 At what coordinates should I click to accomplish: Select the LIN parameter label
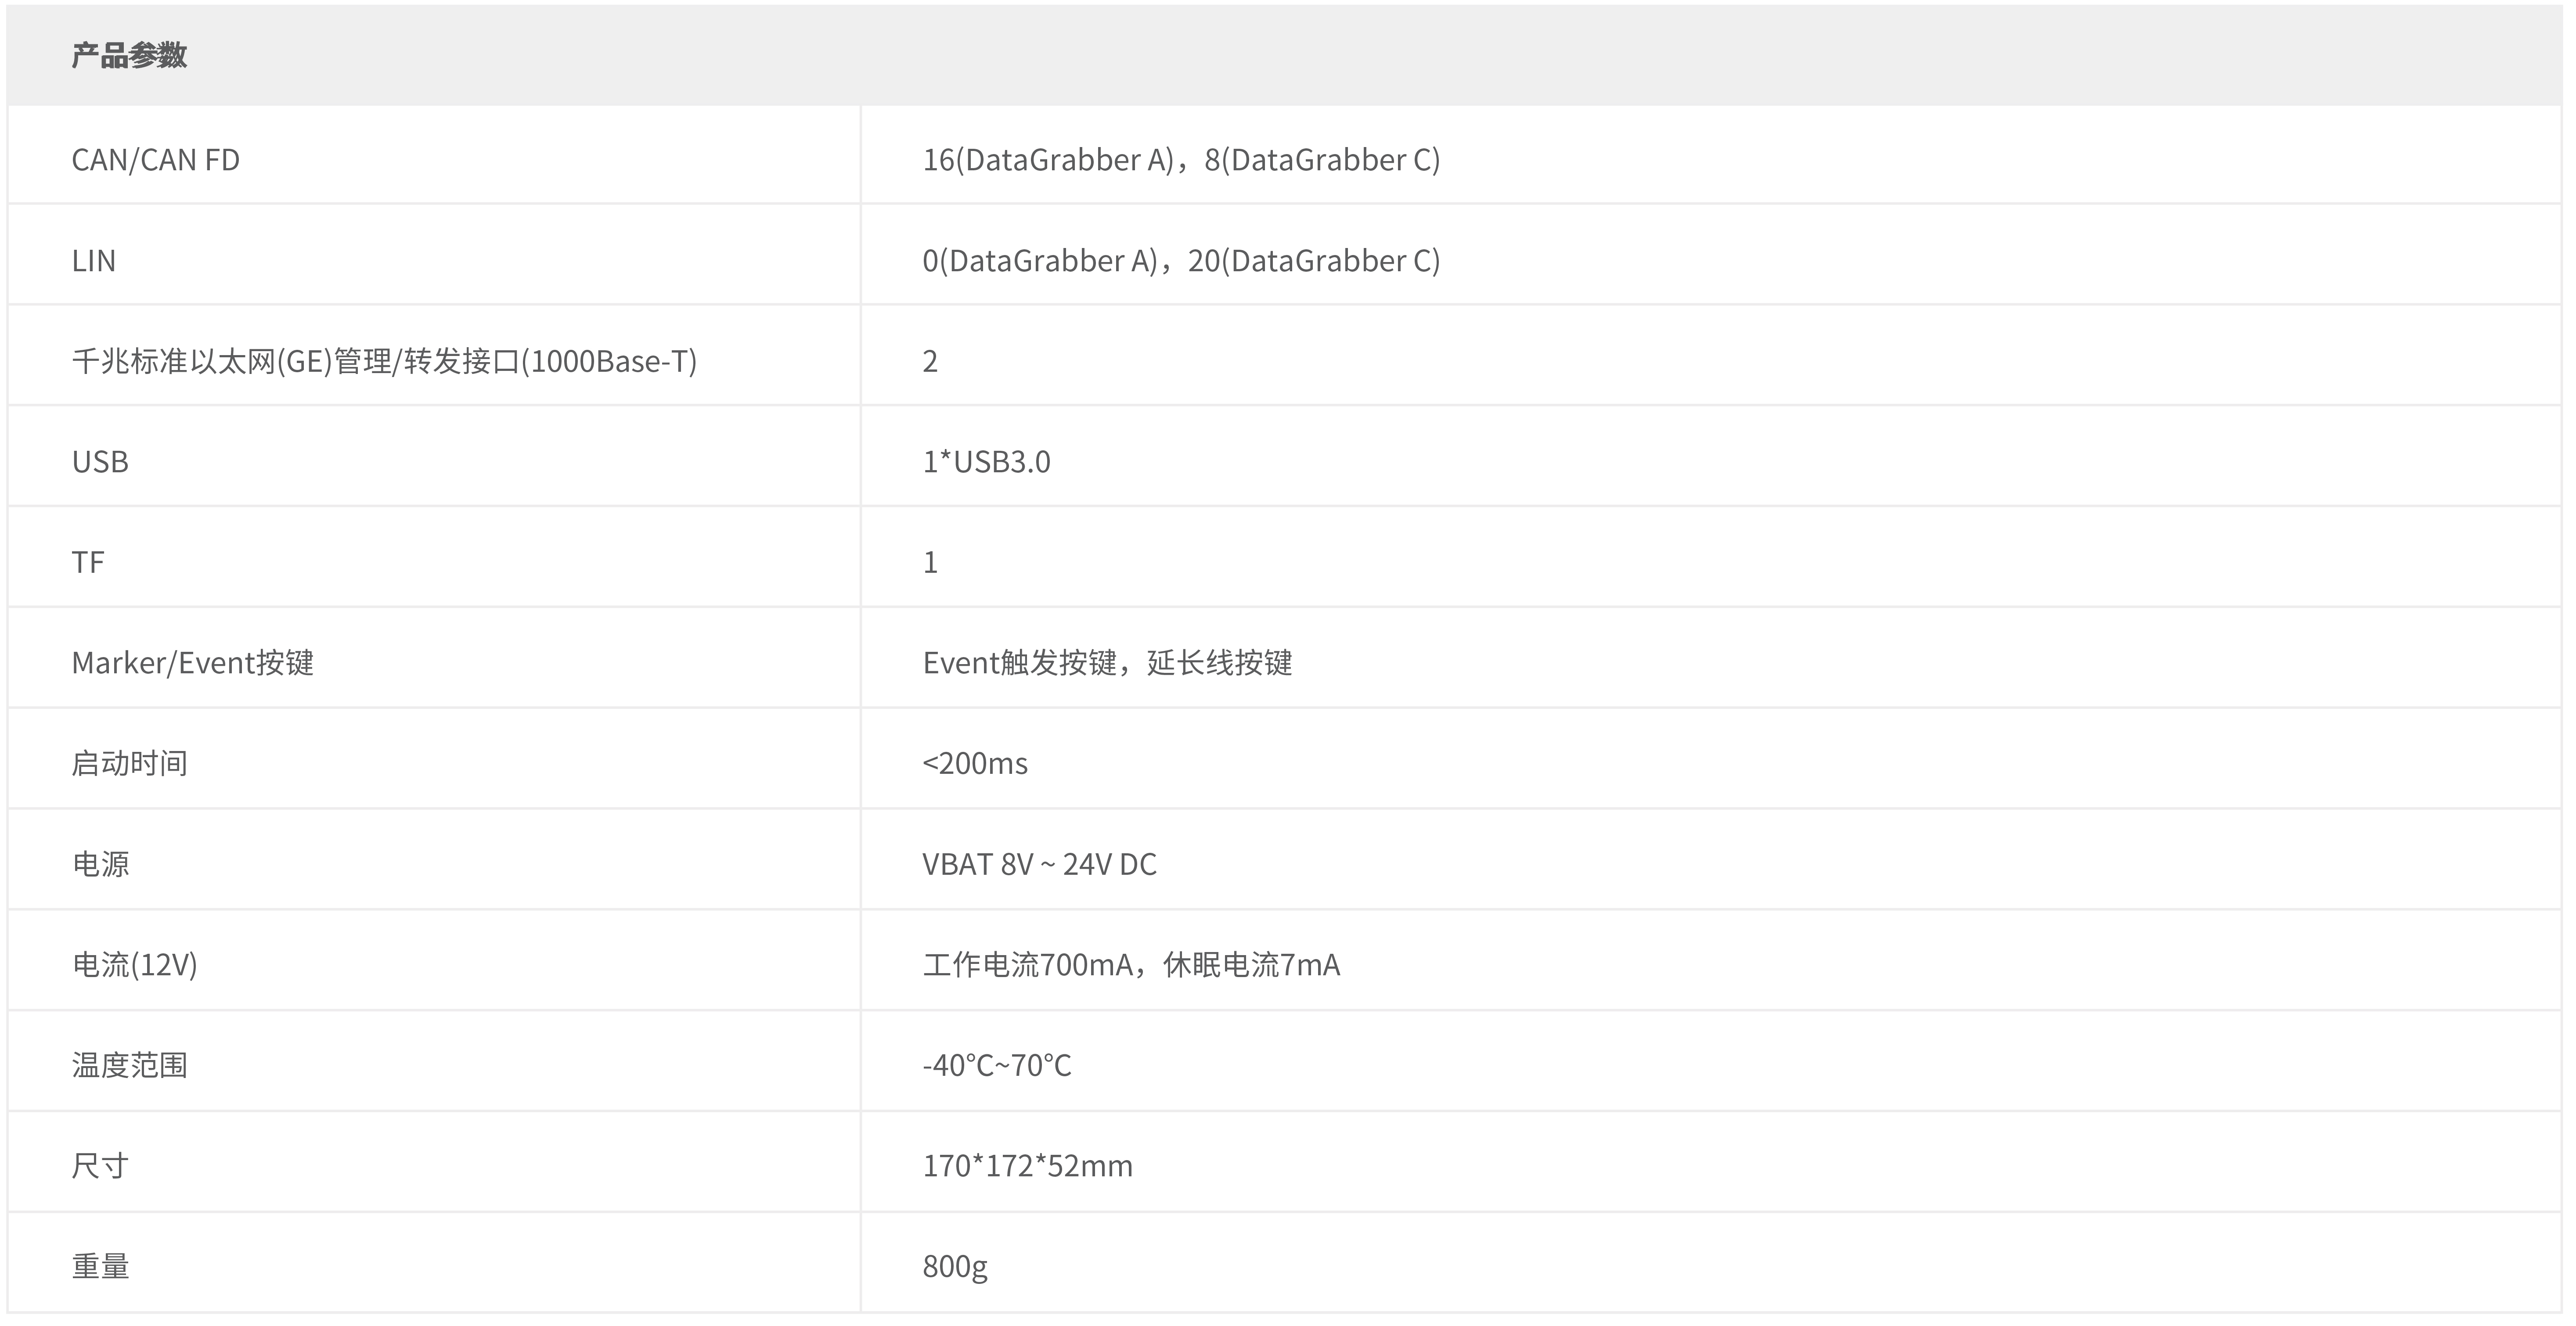(94, 261)
